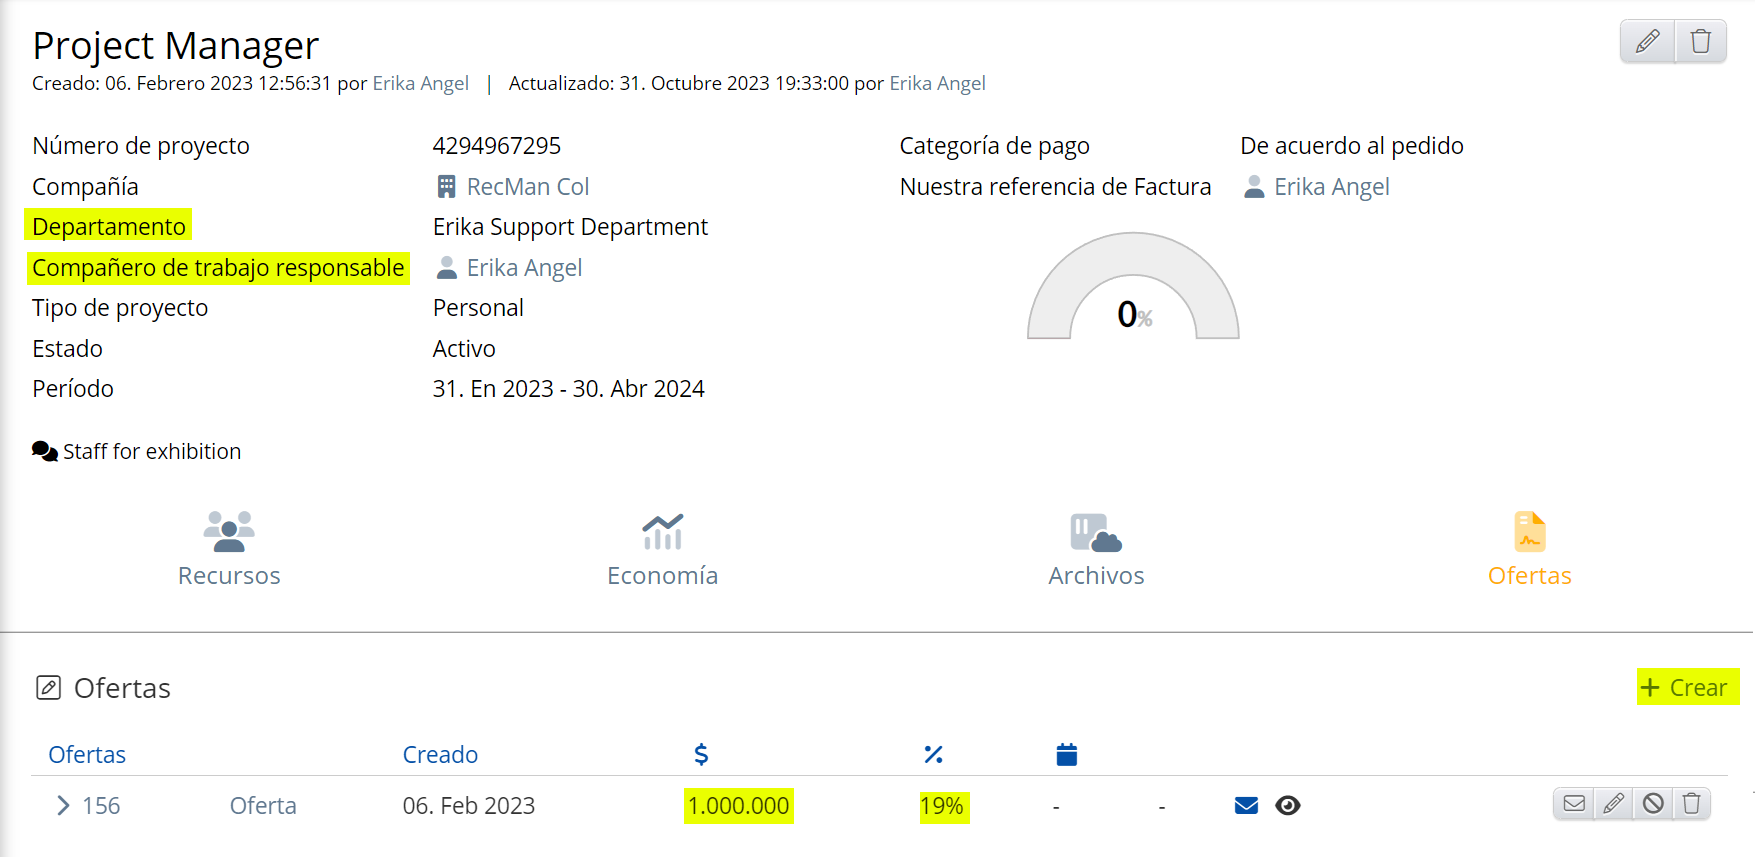Screen dimensions: 1755x857
Task: Open Erika Angel responsible coworker link
Action: pyautogui.click(x=524, y=268)
